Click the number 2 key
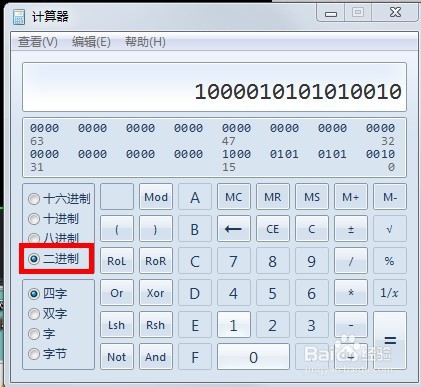The image size is (421, 387). [273, 325]
